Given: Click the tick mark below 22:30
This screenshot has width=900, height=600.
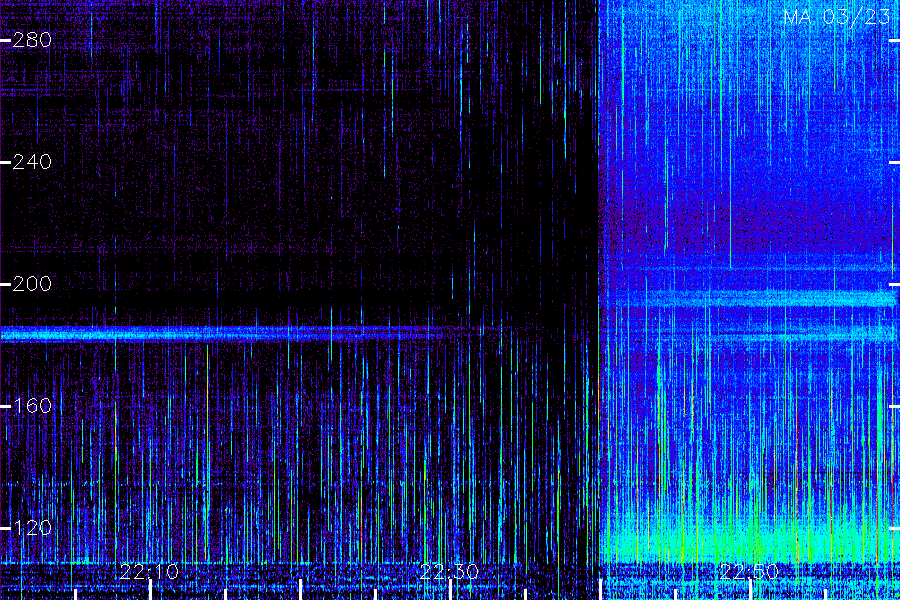Looking at the screenshot, I should click(x=451, y=590).
